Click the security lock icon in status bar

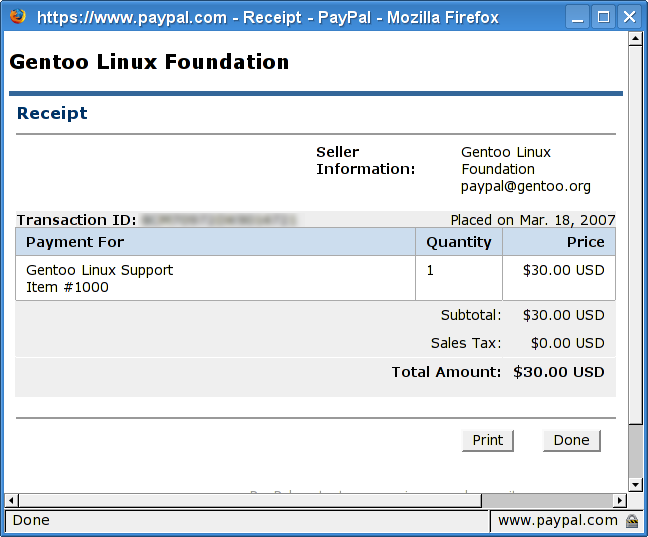pyautogui.click(x=632, y=521)
